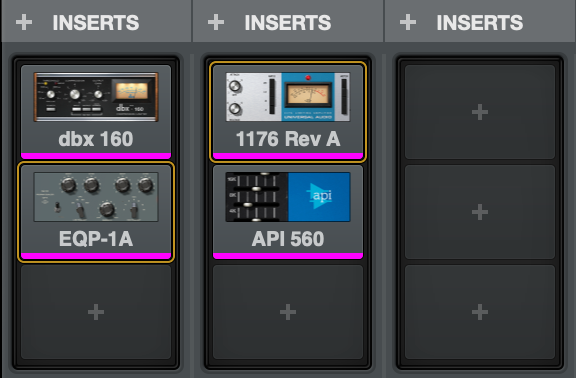Add a plugin in the middle empty right-column slot
576x378 pixels.
pyautogui.click(x=480, y=212)
